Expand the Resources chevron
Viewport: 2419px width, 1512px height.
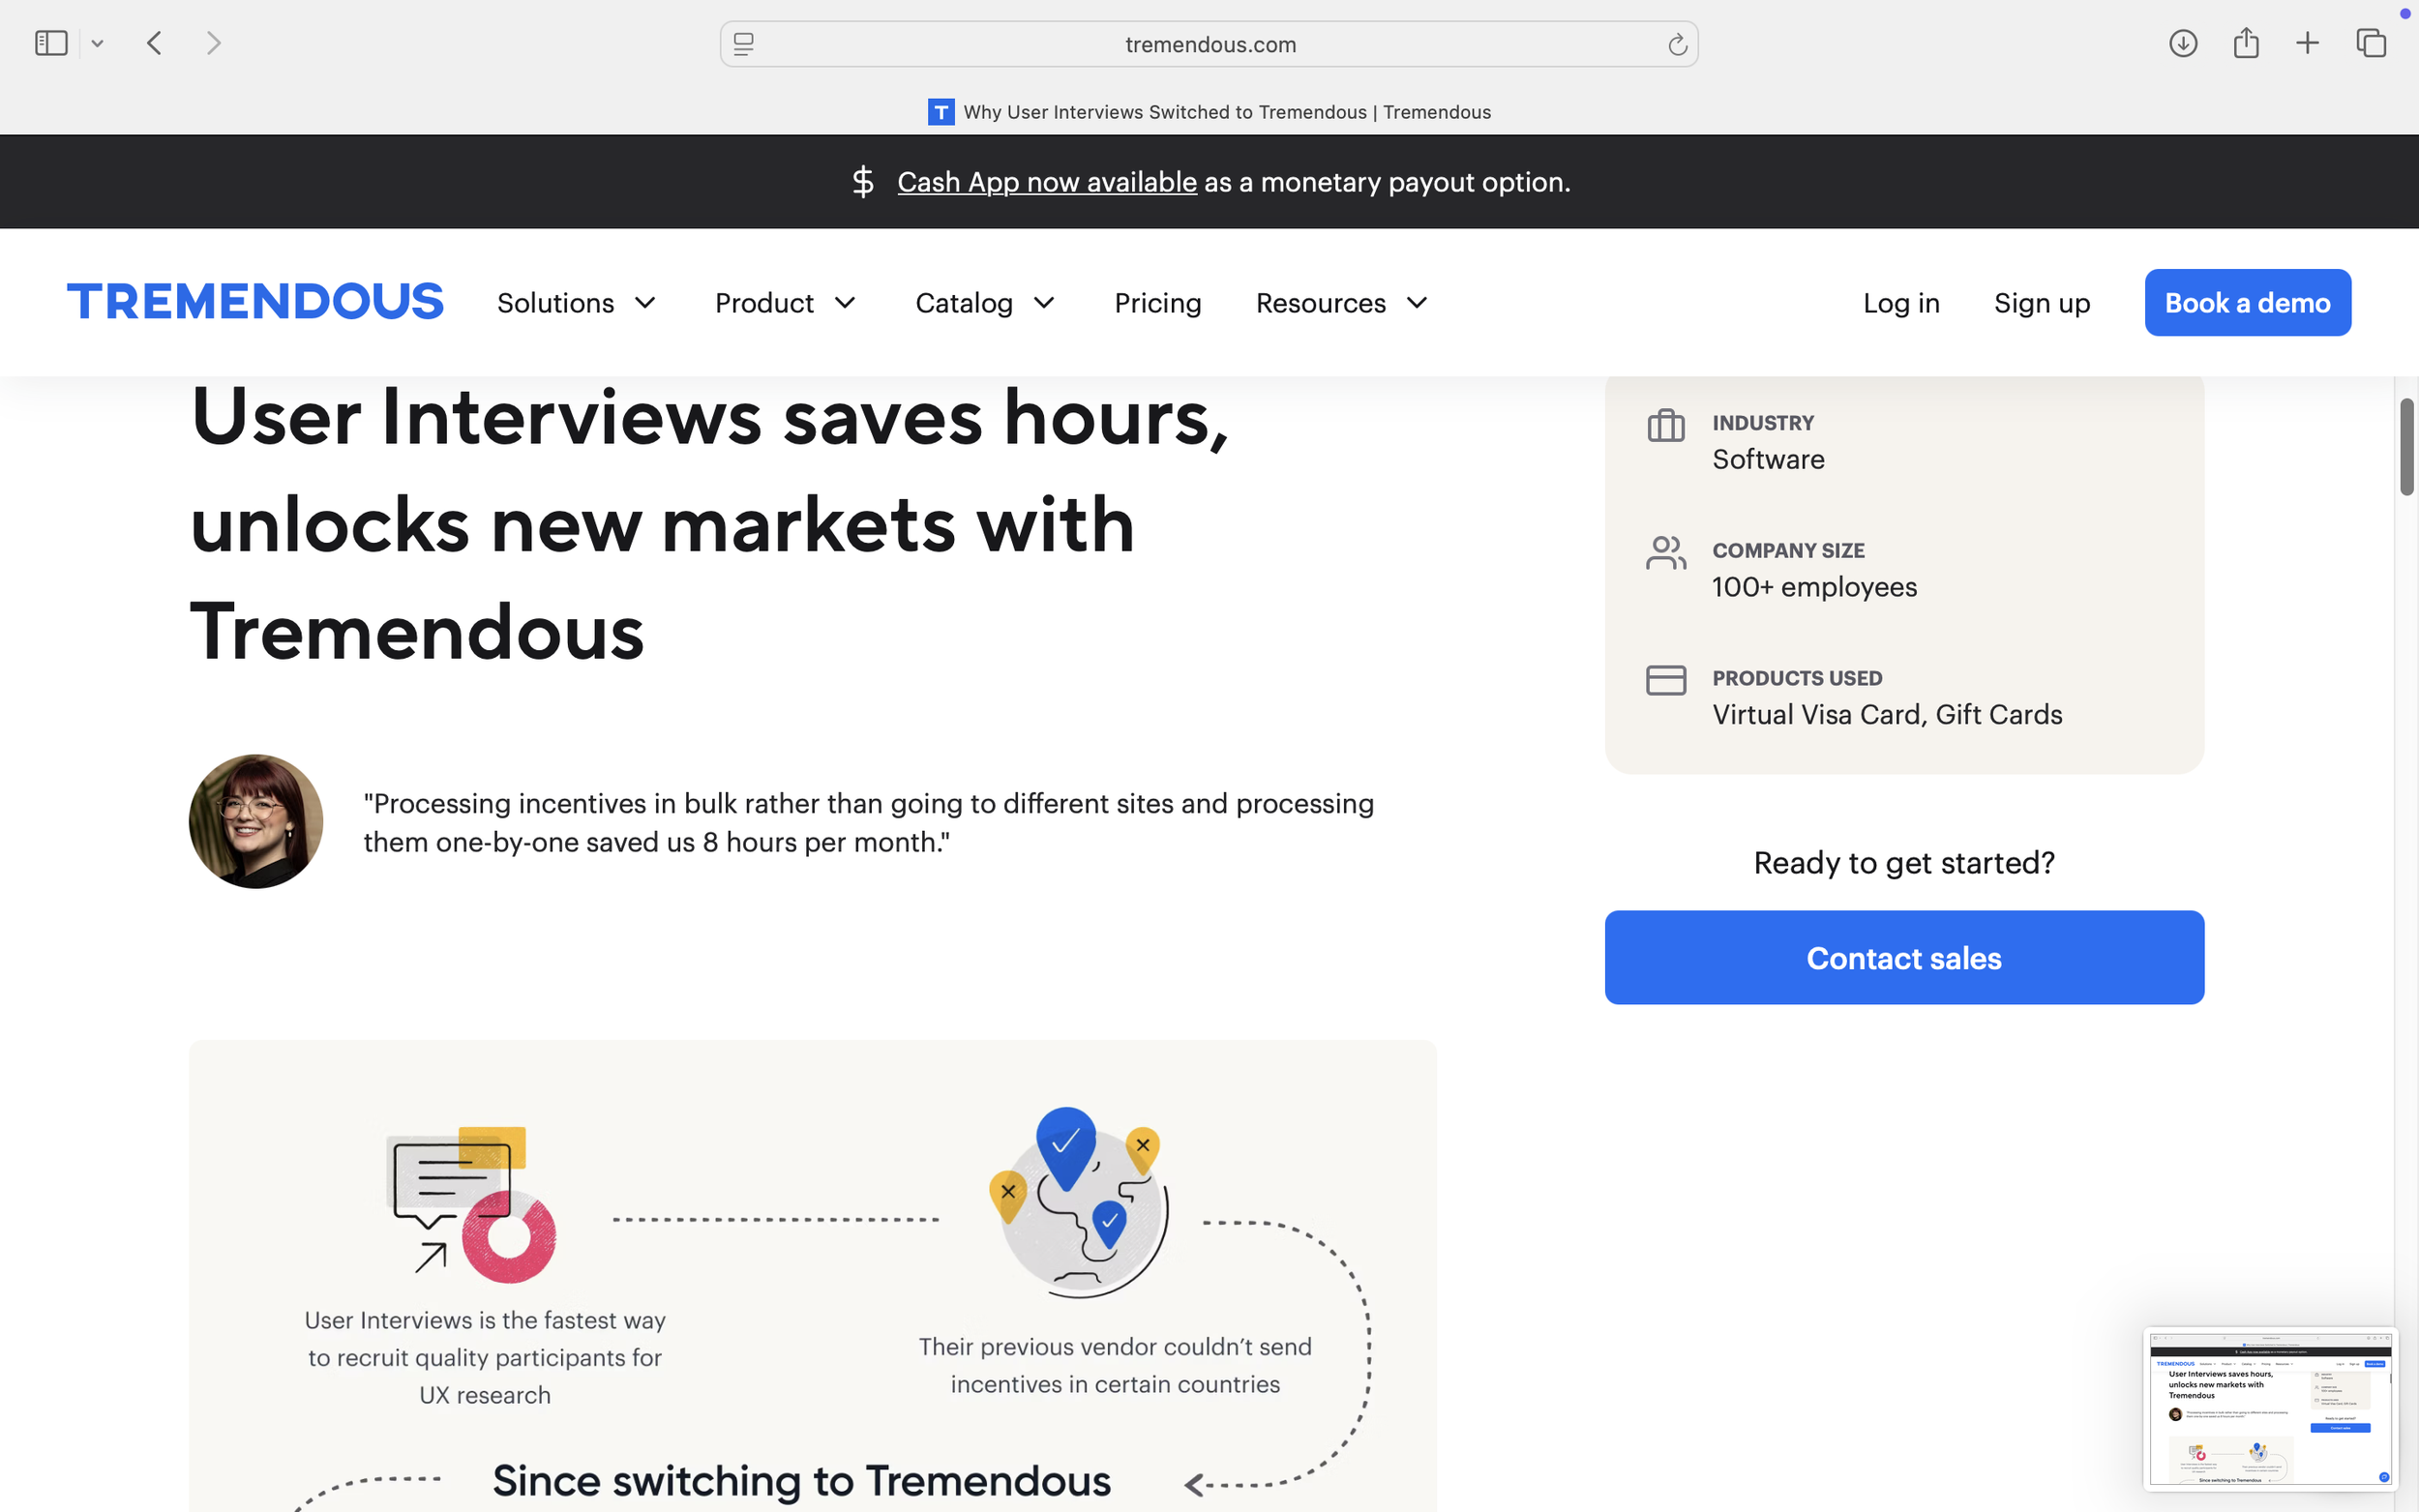click(1417, 303)
